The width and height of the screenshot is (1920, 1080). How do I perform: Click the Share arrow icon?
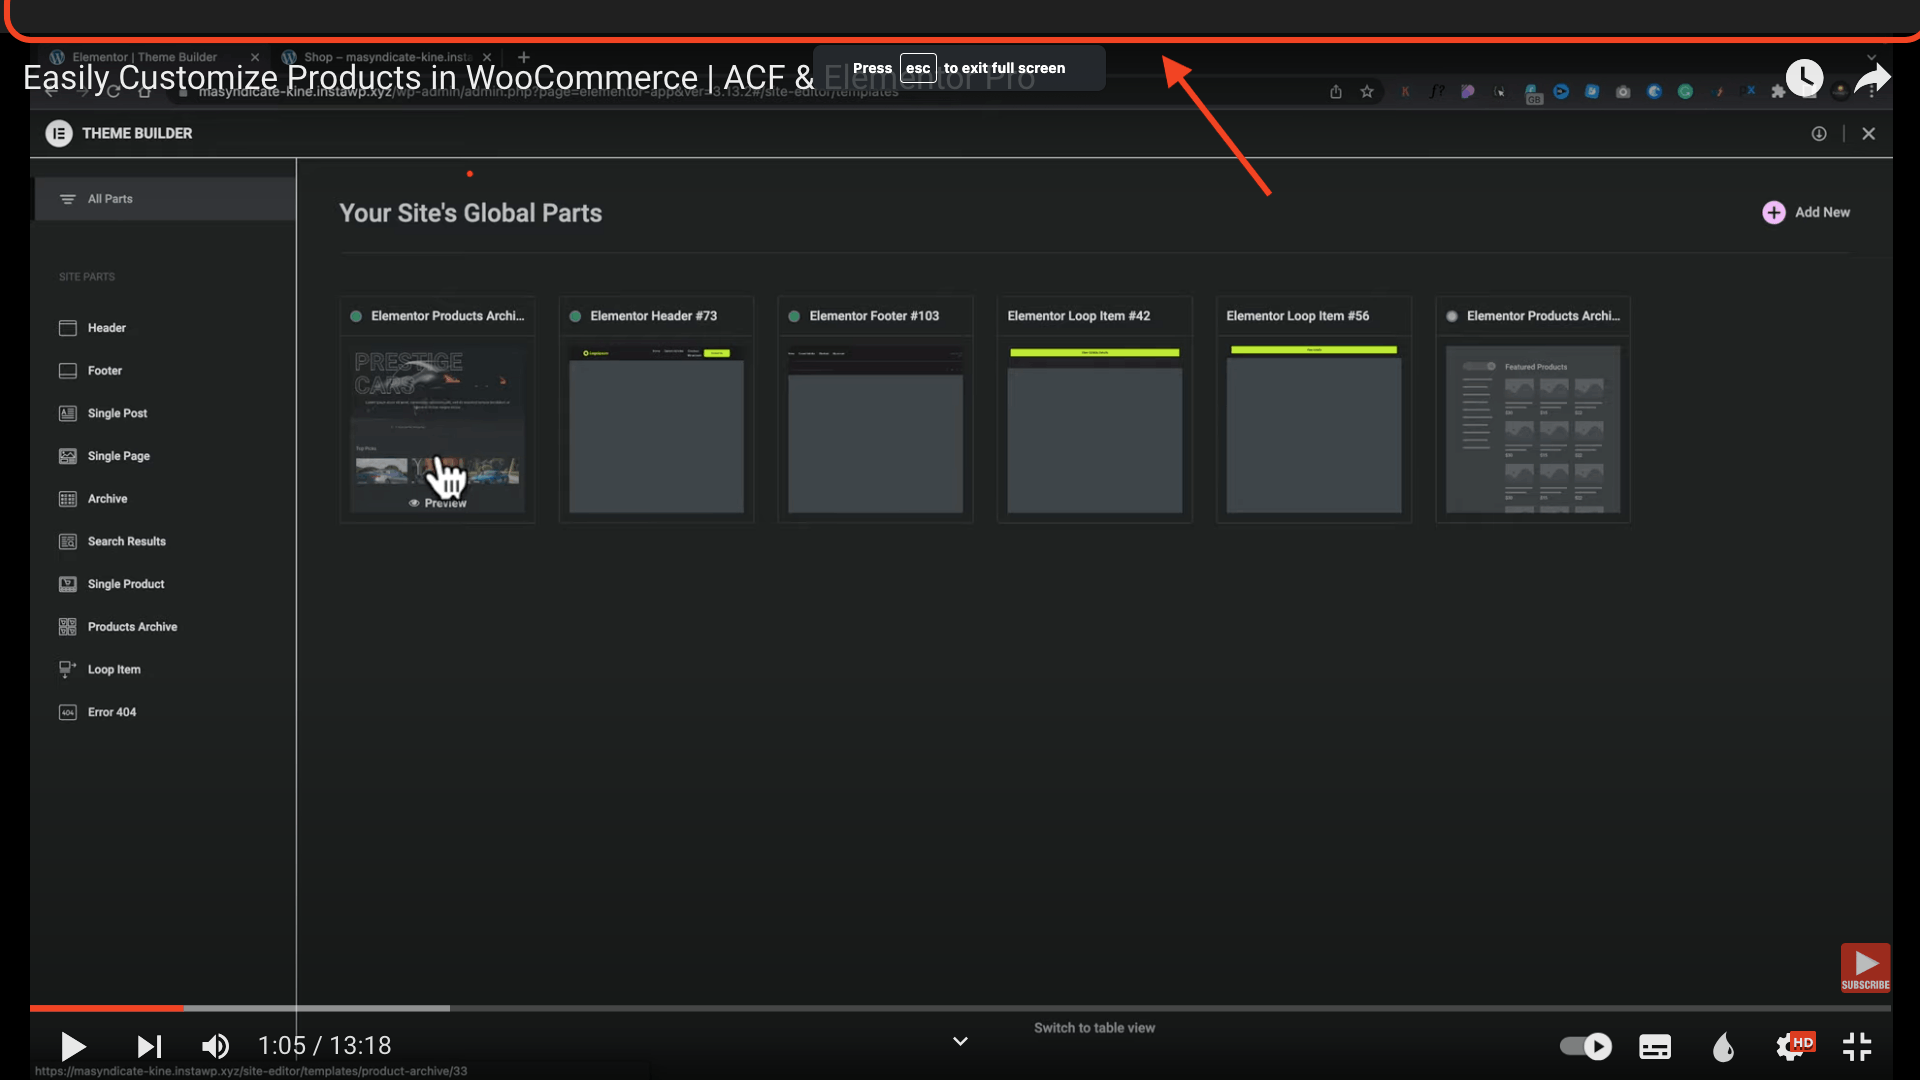tap(1871, 78)
